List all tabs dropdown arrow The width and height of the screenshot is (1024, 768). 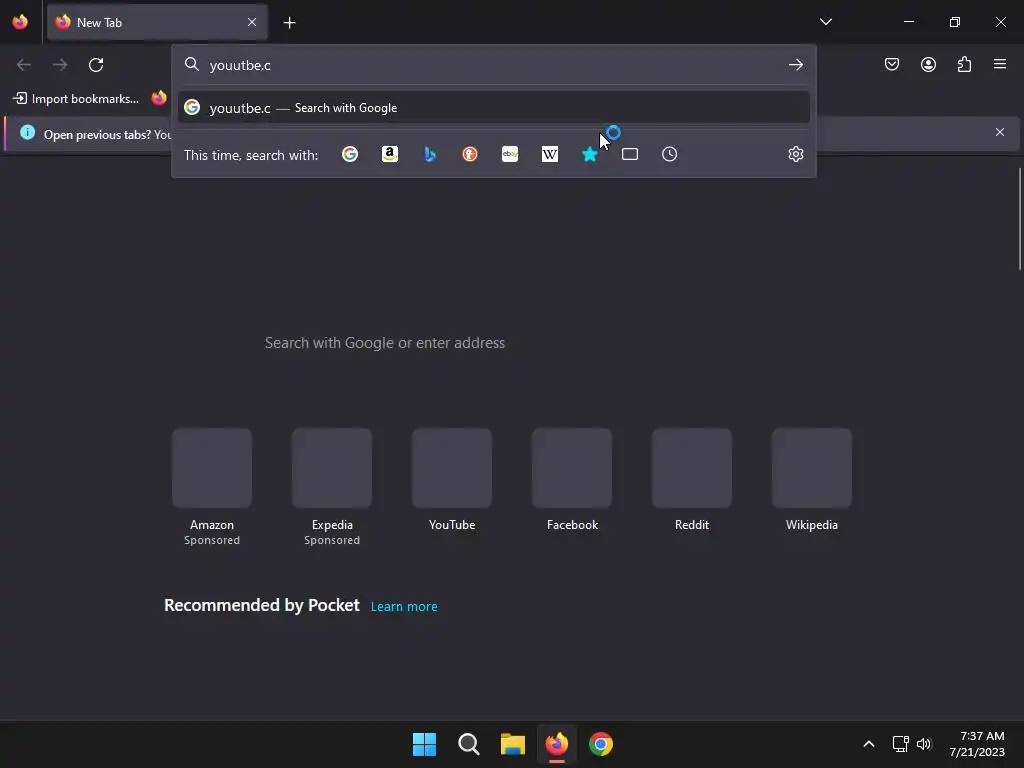pyautogui.click(x=825, y=22)
